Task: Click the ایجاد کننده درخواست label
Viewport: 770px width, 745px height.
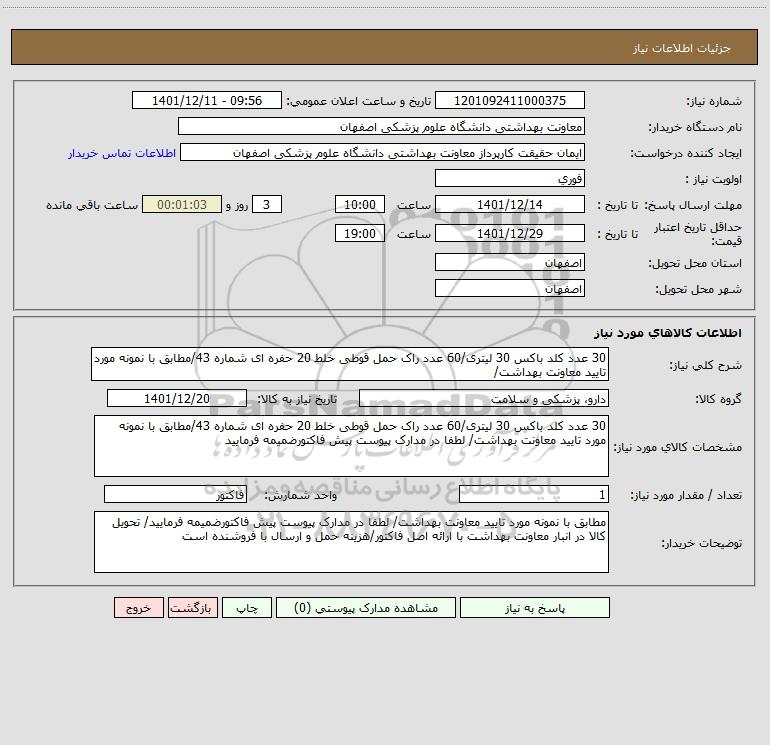Action: click(x=686, y=154)
